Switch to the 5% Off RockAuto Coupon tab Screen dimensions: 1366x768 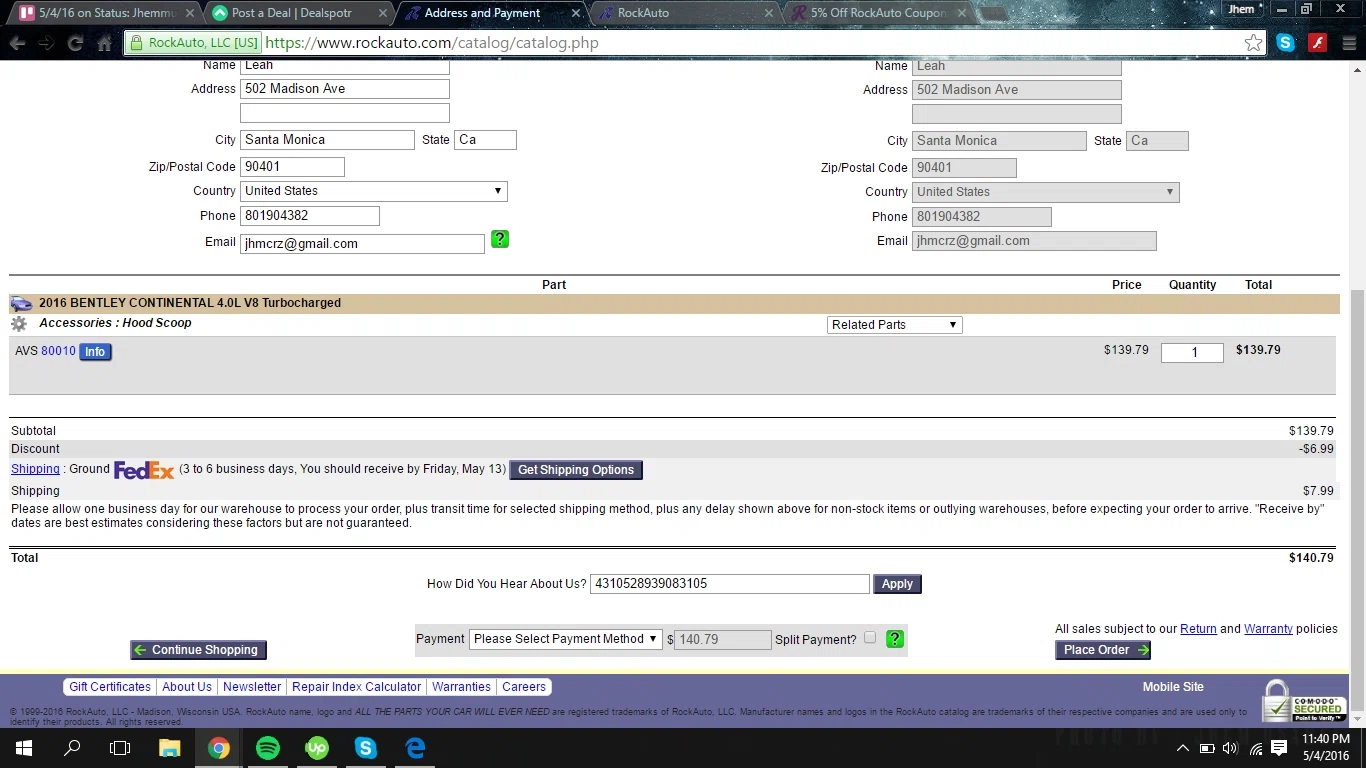point(876,13)
